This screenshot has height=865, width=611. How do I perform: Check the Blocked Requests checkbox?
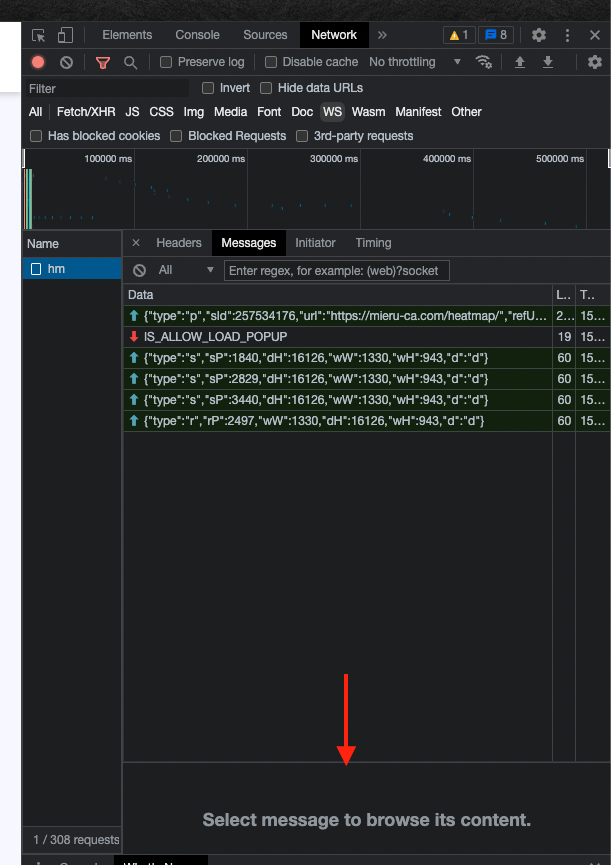176,136
